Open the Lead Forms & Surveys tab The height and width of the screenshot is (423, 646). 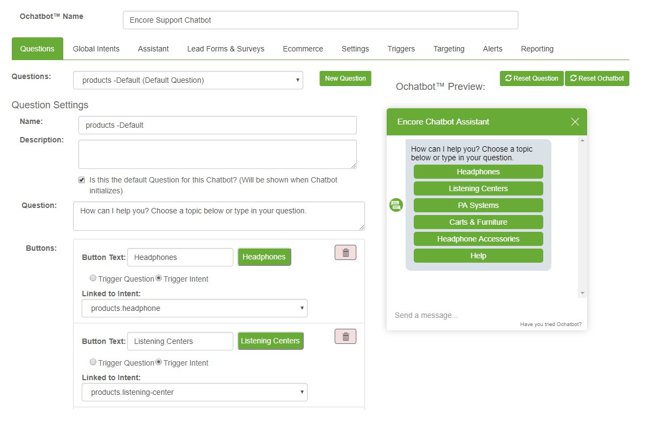225,49
